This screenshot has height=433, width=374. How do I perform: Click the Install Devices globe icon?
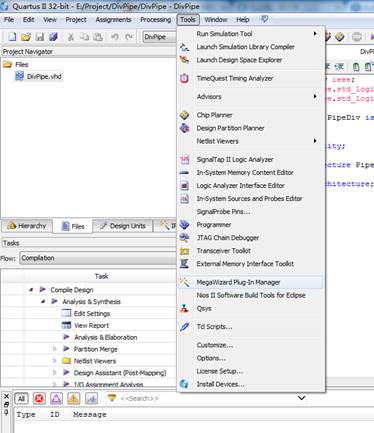(x=184, y=384)
